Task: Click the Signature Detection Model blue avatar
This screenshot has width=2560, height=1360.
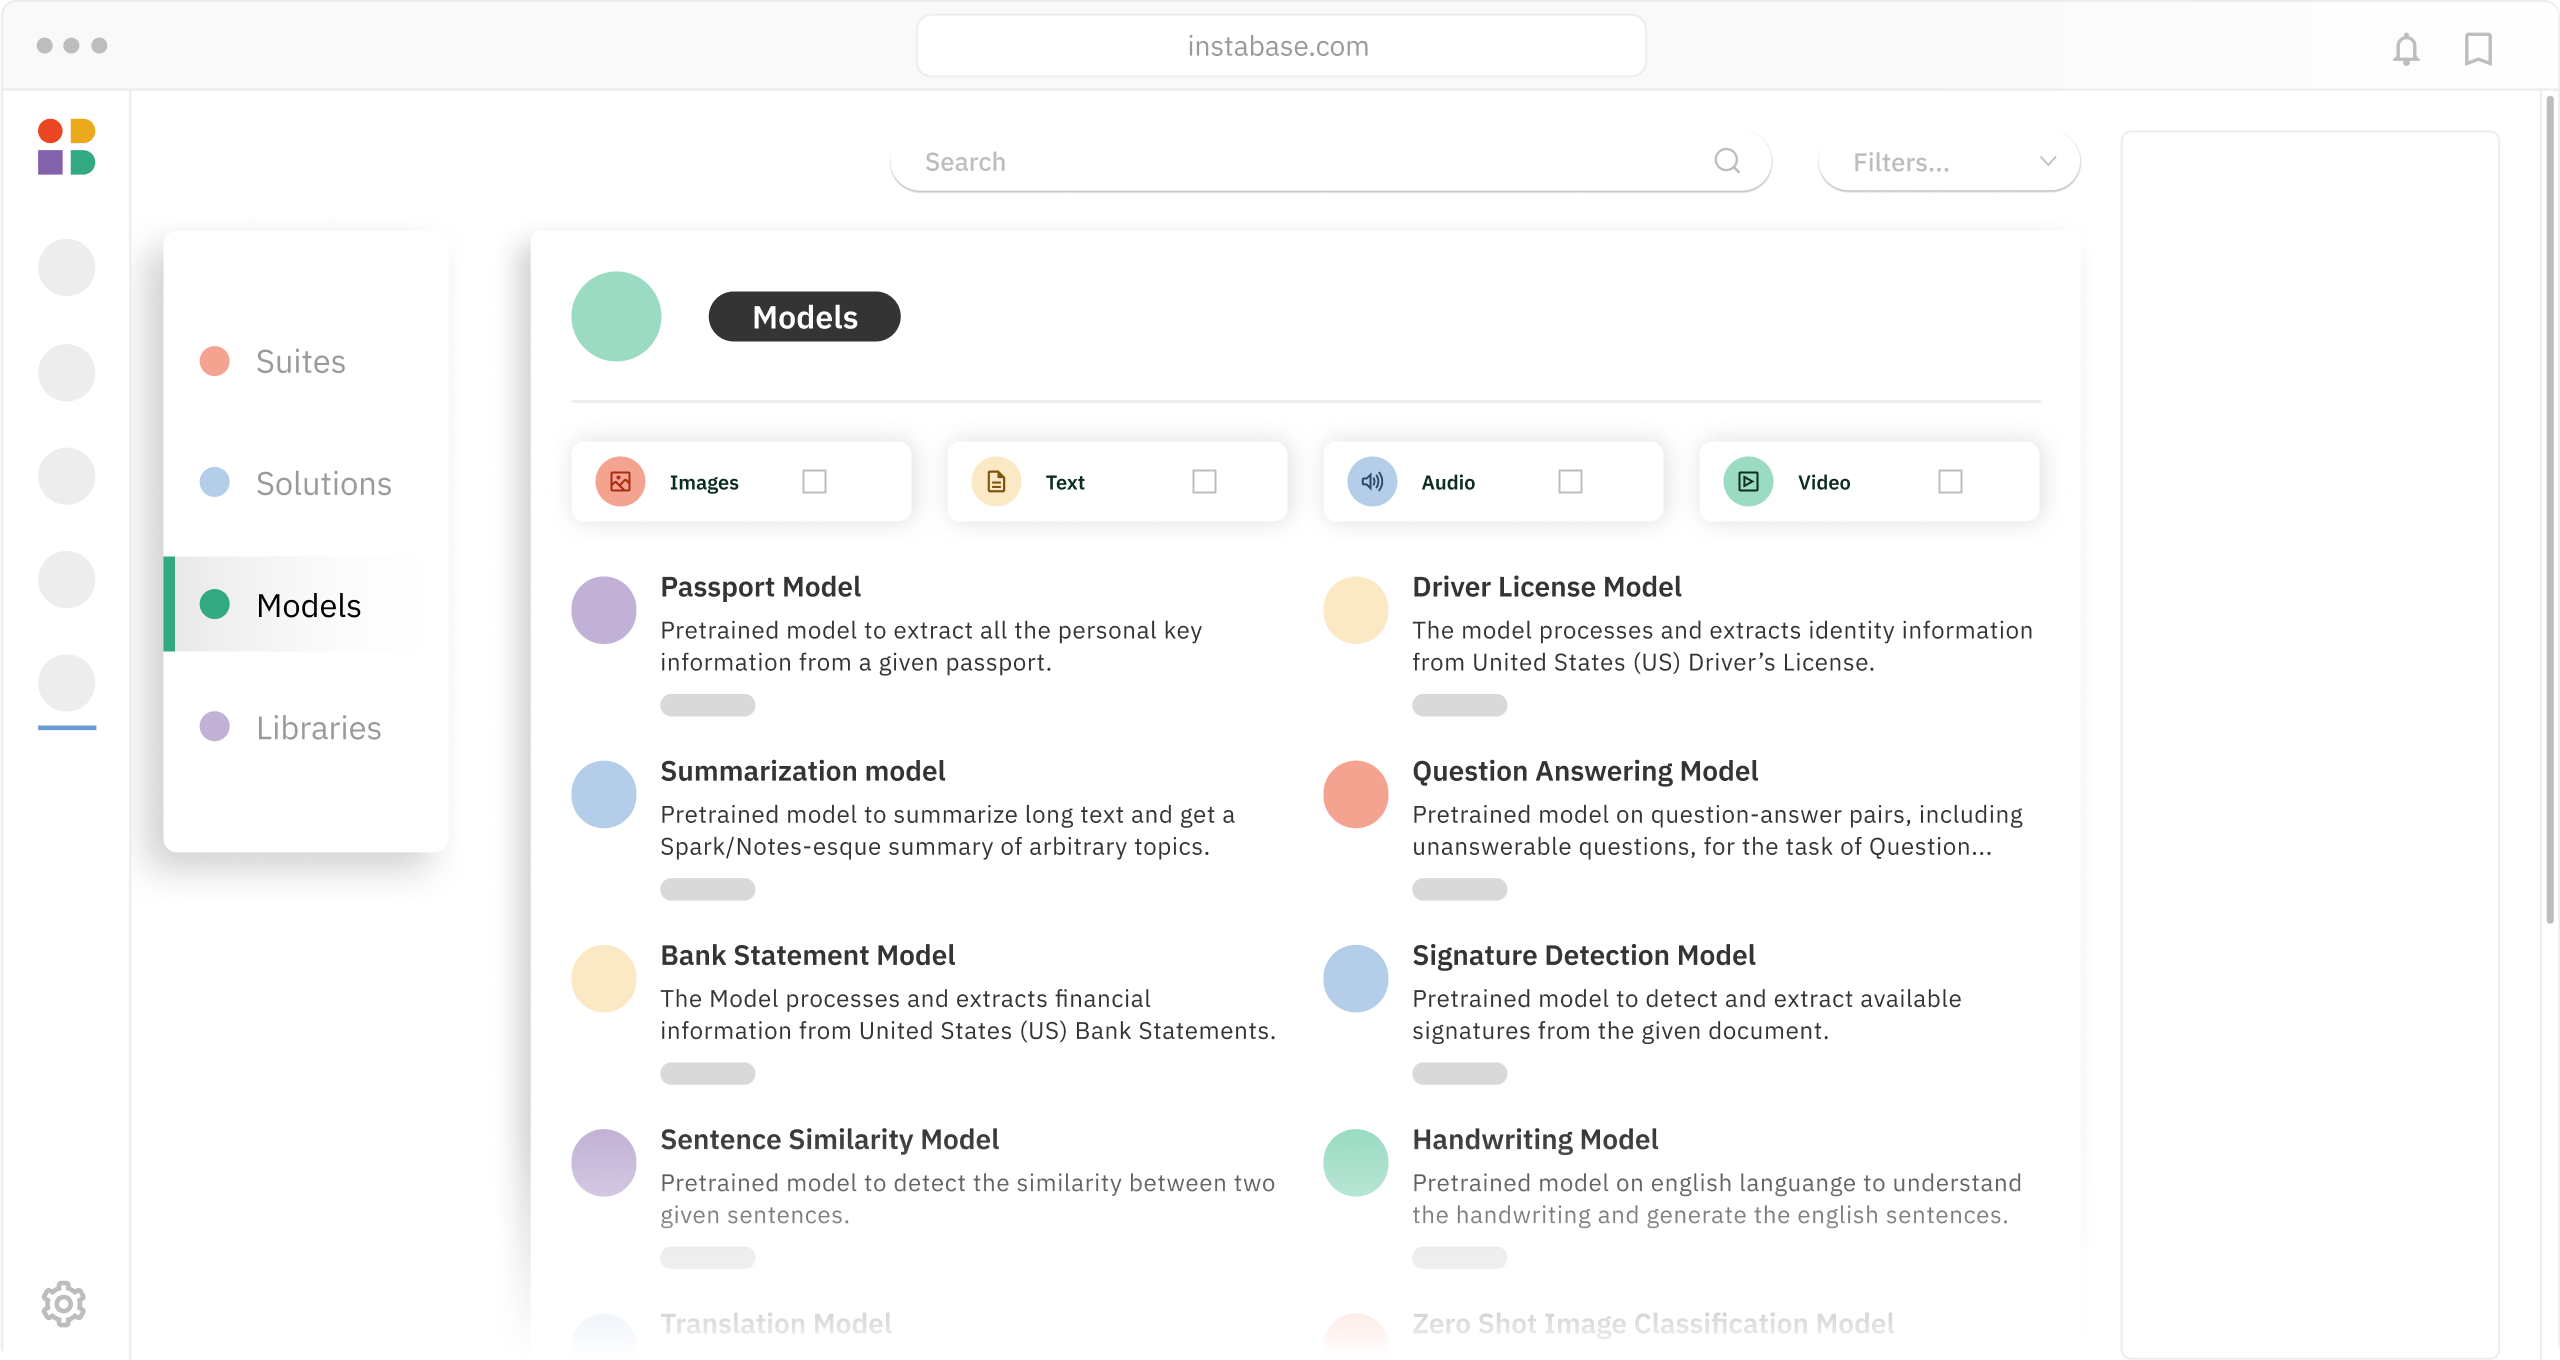Action: pyautogui.click(x=1356, y=978)
